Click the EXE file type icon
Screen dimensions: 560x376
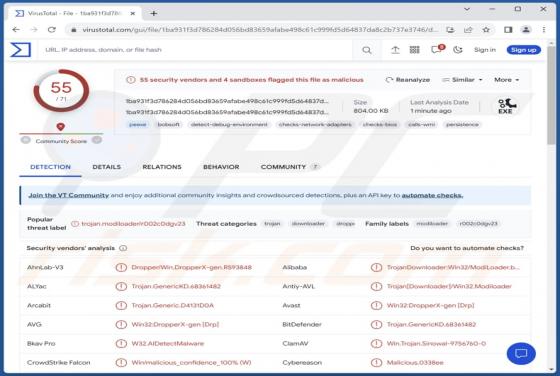coord(506,106)
